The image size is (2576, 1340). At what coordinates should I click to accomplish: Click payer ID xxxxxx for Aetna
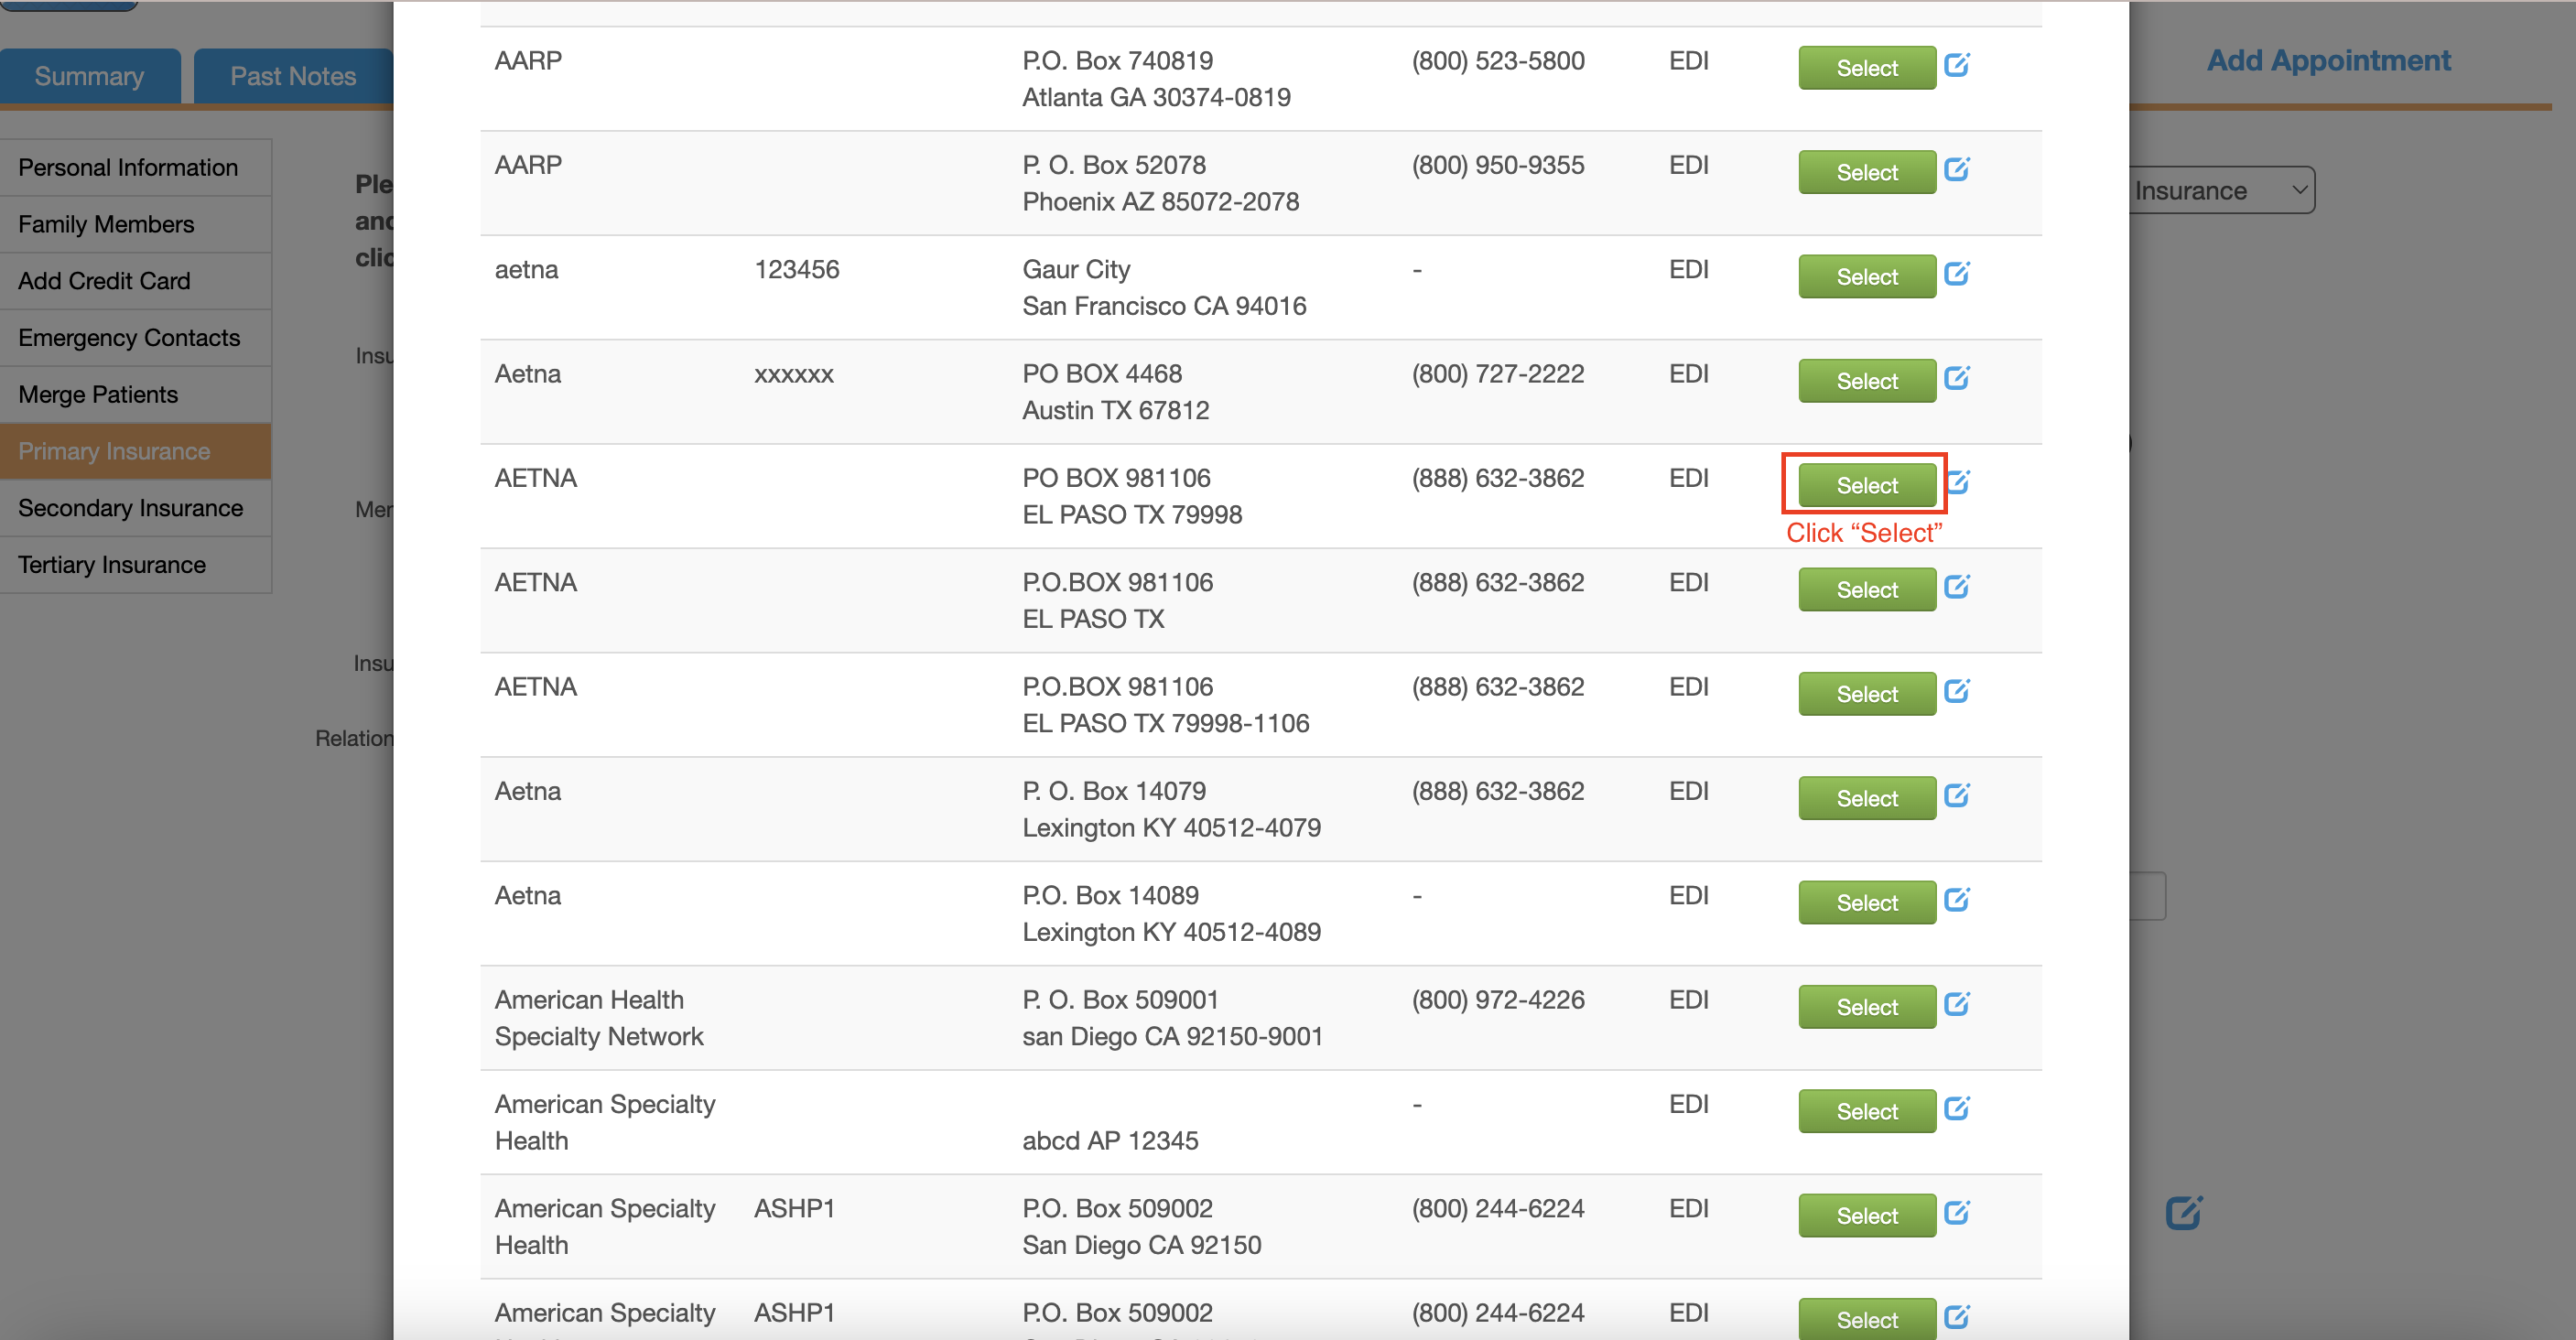pos(794,374)
